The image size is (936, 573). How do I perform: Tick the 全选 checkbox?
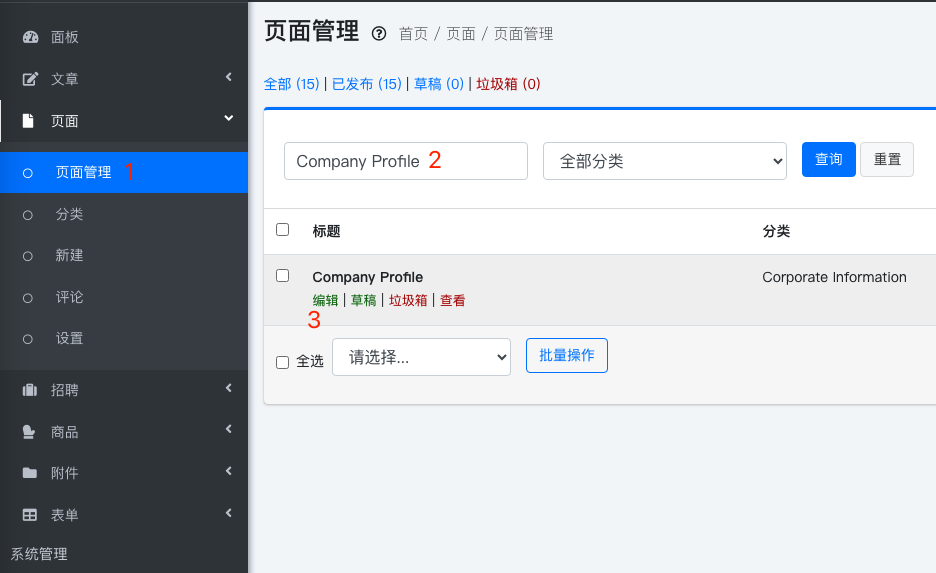coord(282,362)
